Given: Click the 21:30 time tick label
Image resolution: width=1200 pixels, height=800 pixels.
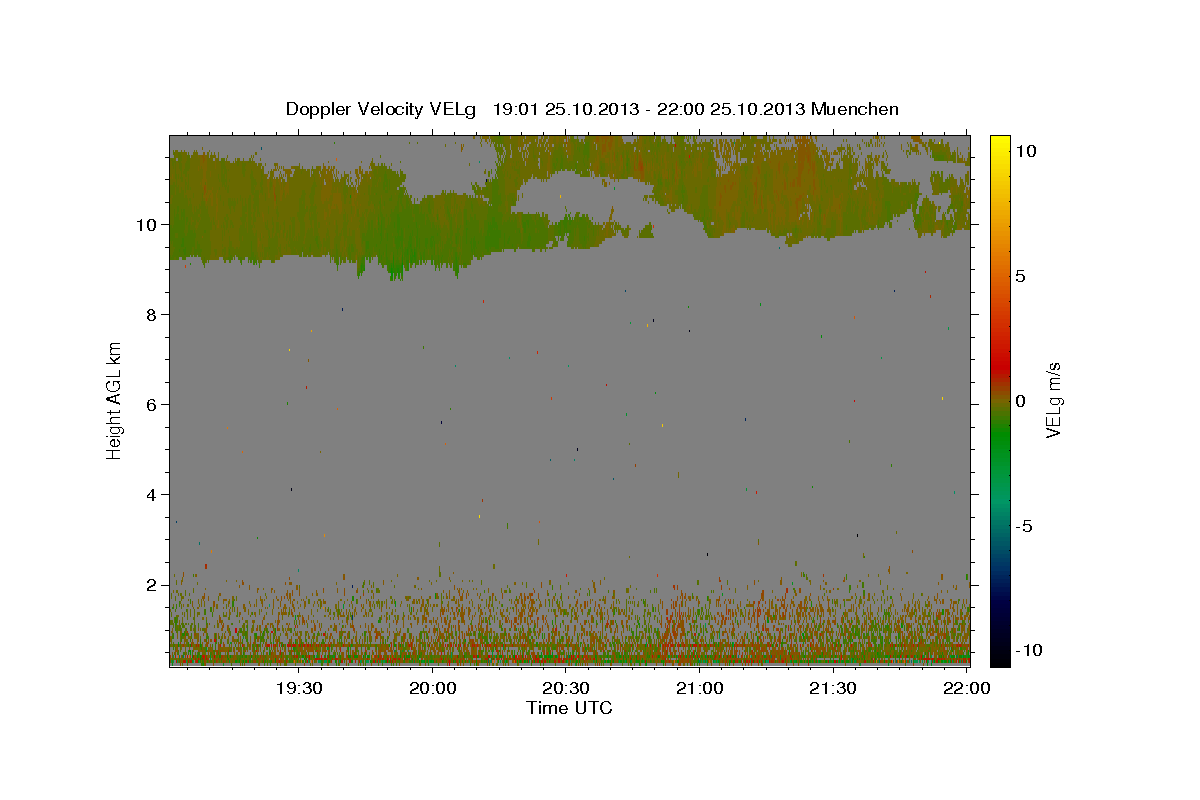Looking at the screenshot, I should 833,688.
